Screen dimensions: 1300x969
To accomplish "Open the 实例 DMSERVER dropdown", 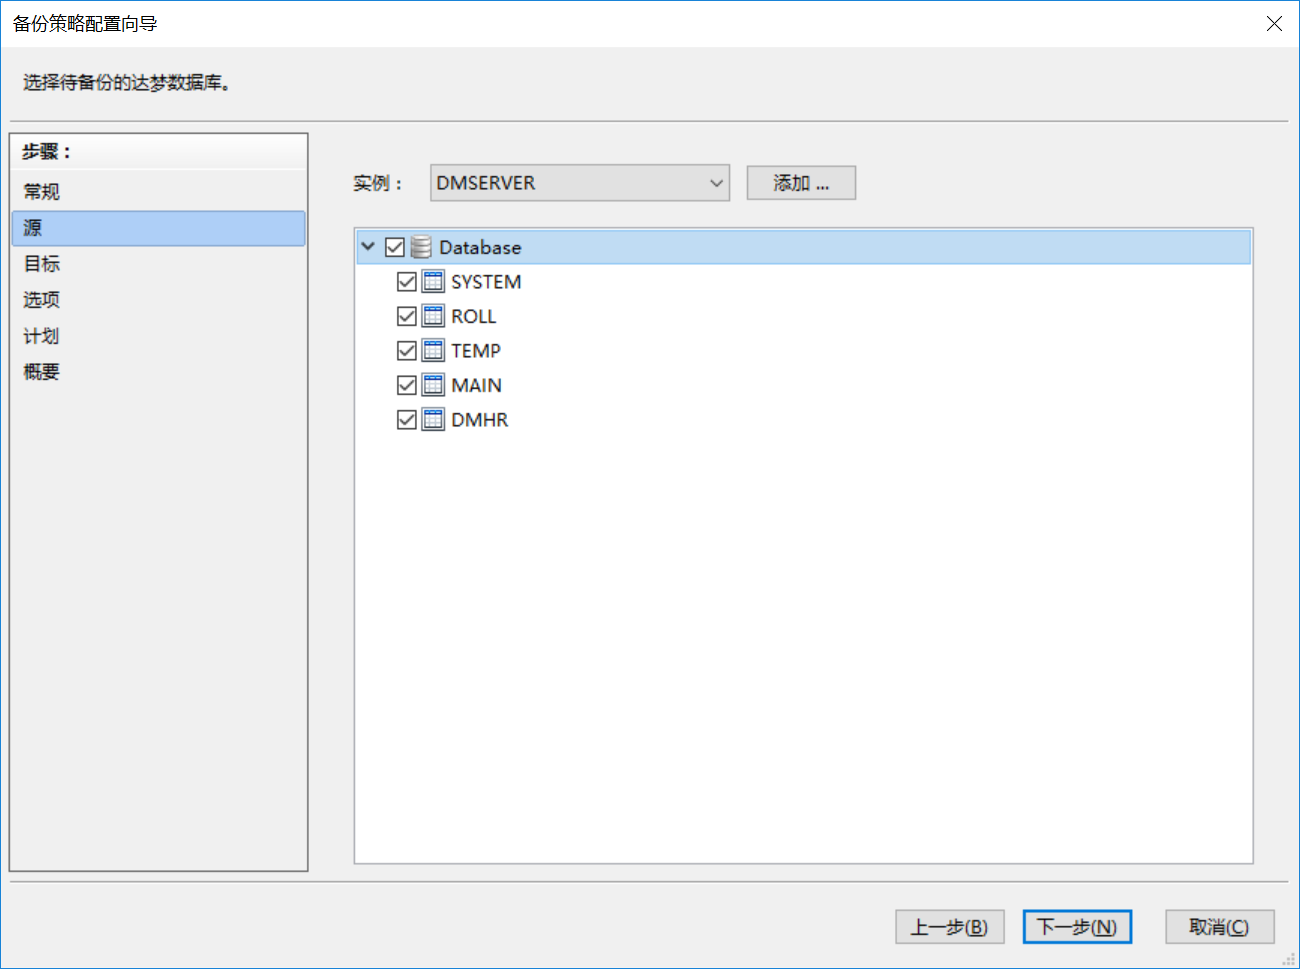I will pyautogui.click(x=580, y=183).
